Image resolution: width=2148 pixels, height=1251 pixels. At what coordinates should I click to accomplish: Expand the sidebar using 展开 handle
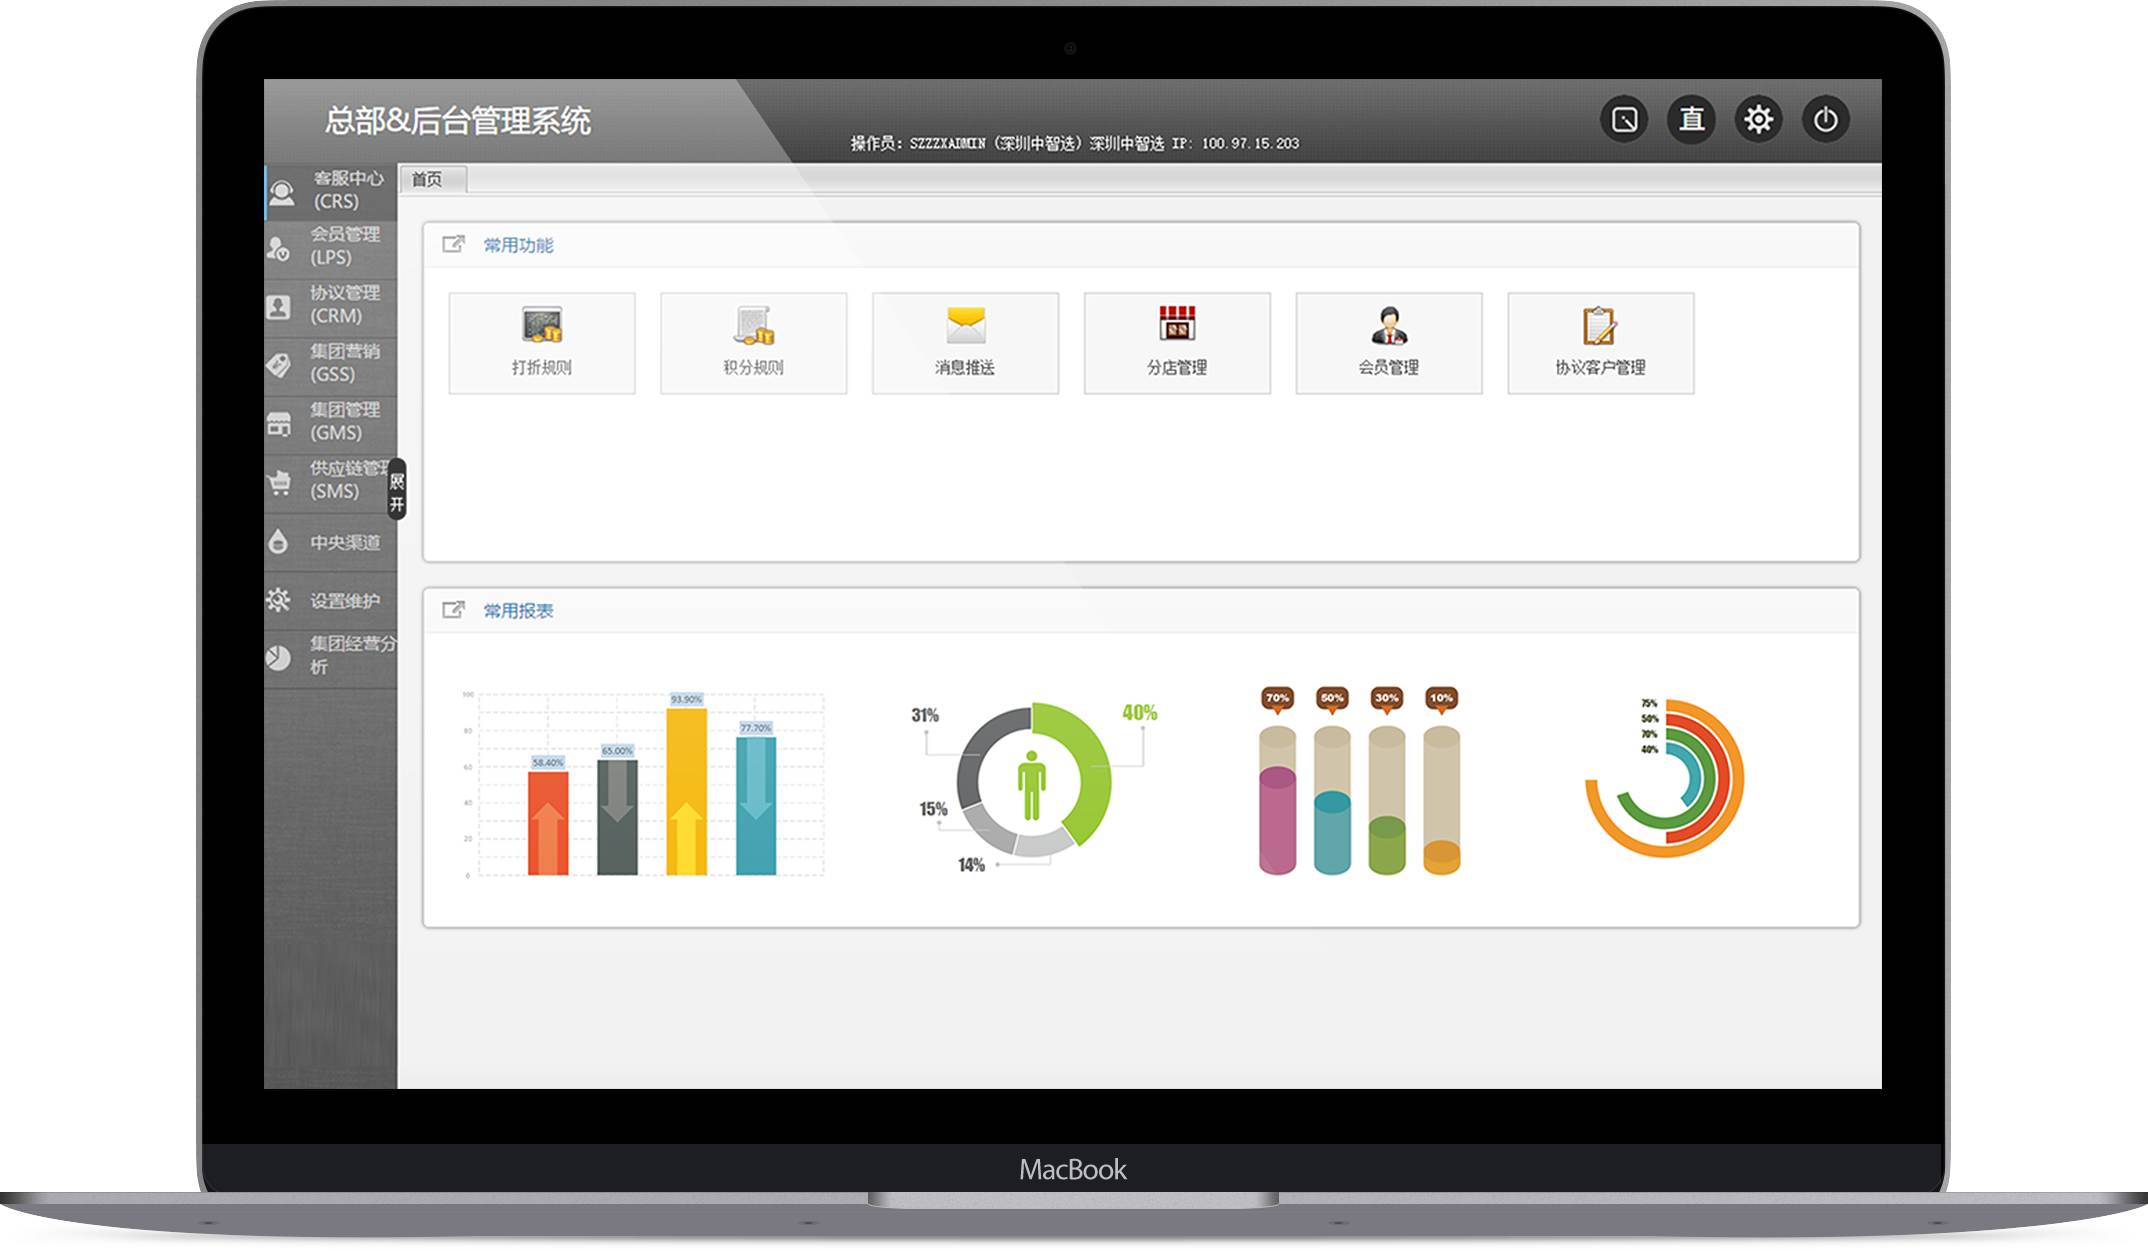[x=397, y=490]
